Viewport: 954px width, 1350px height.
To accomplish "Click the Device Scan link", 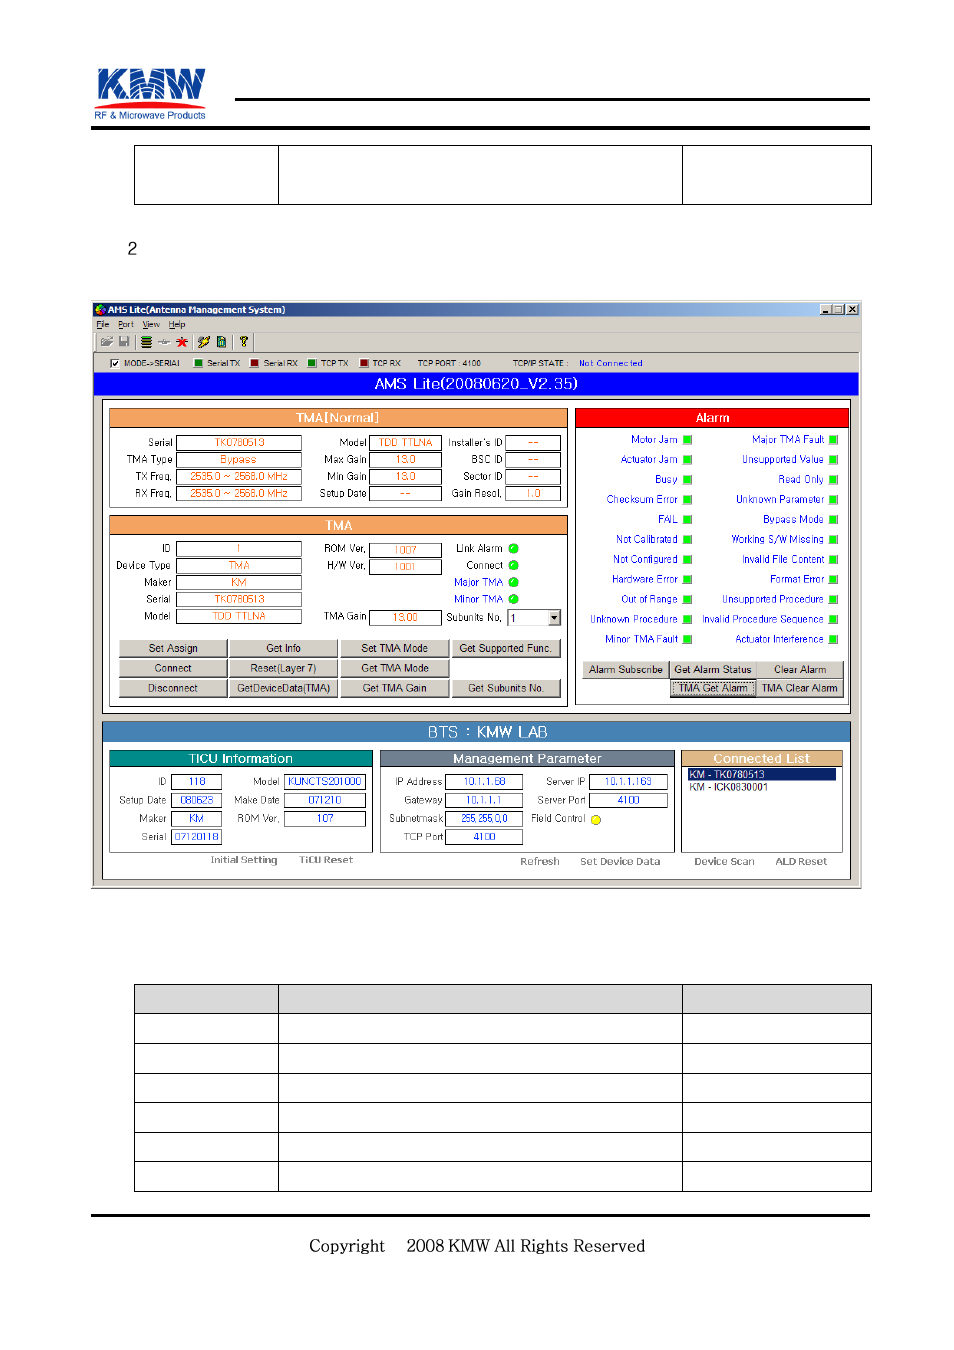I will [724, 862].
